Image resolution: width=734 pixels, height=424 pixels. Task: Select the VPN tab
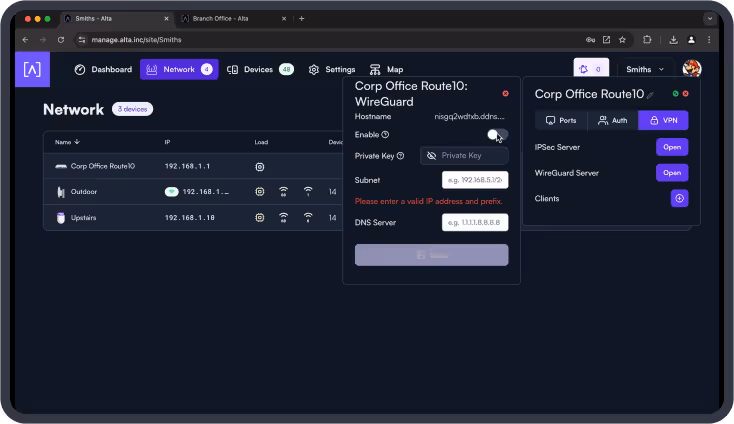tap(663, 120)
